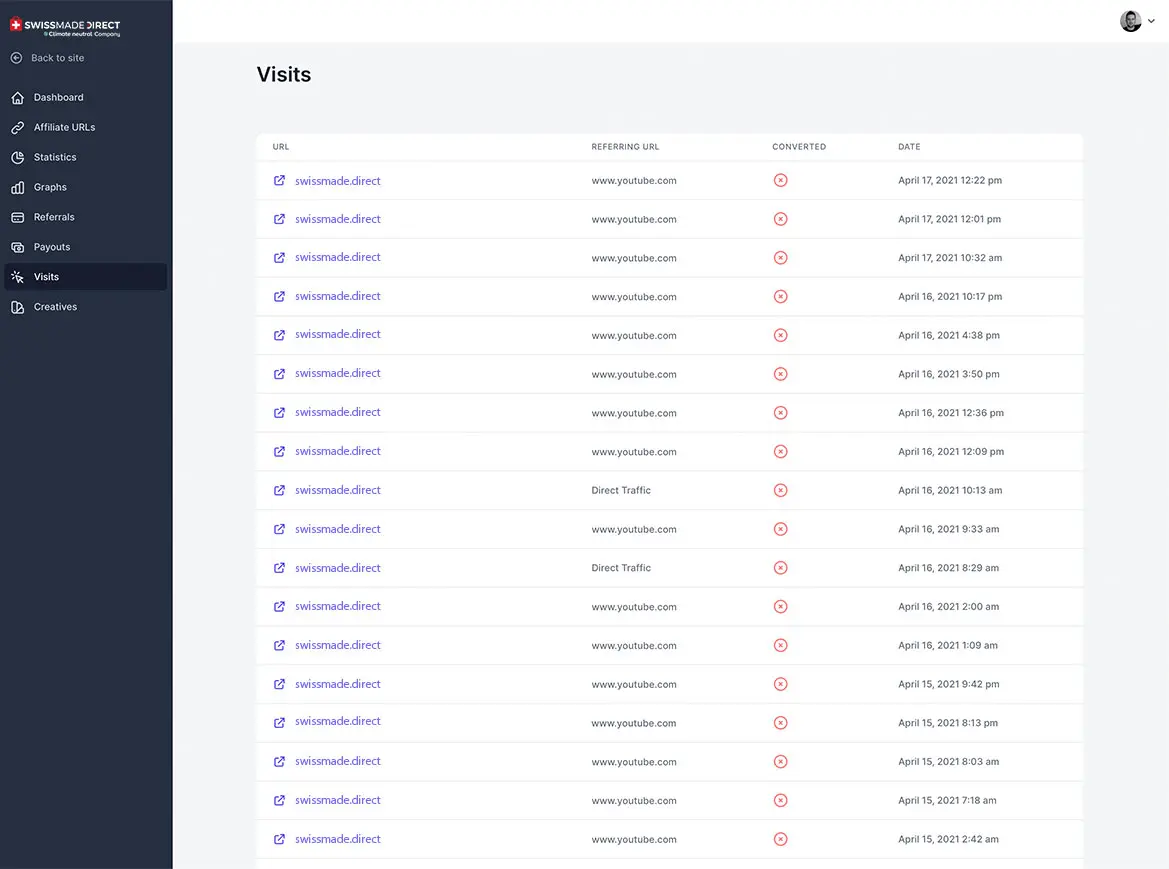Click the Swissmade Direct logo

tap(65, 27)
